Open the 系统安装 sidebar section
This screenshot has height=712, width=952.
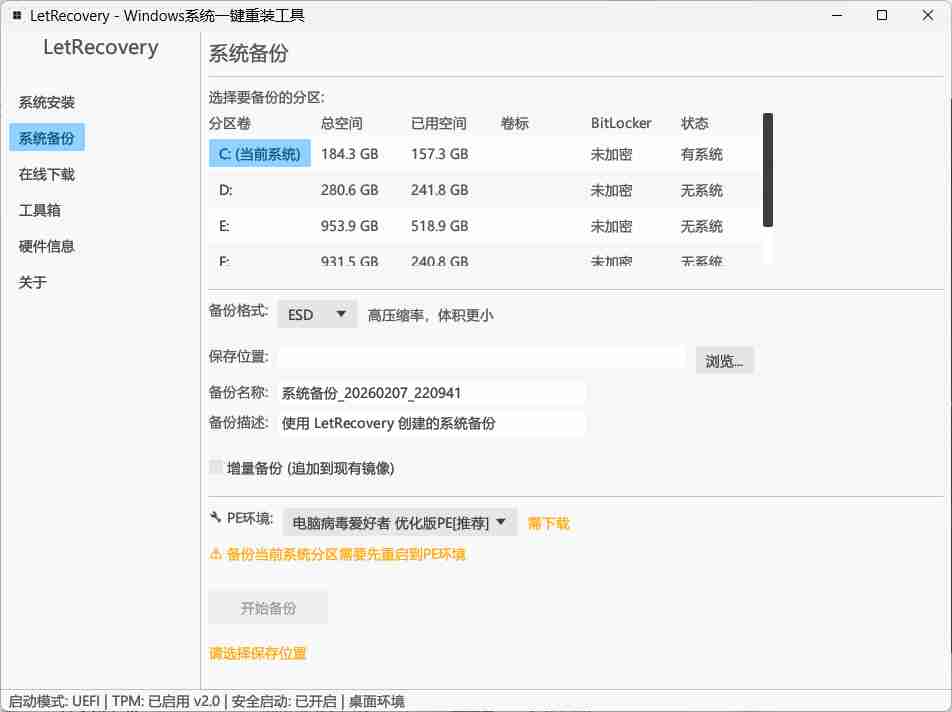(47, 102)
